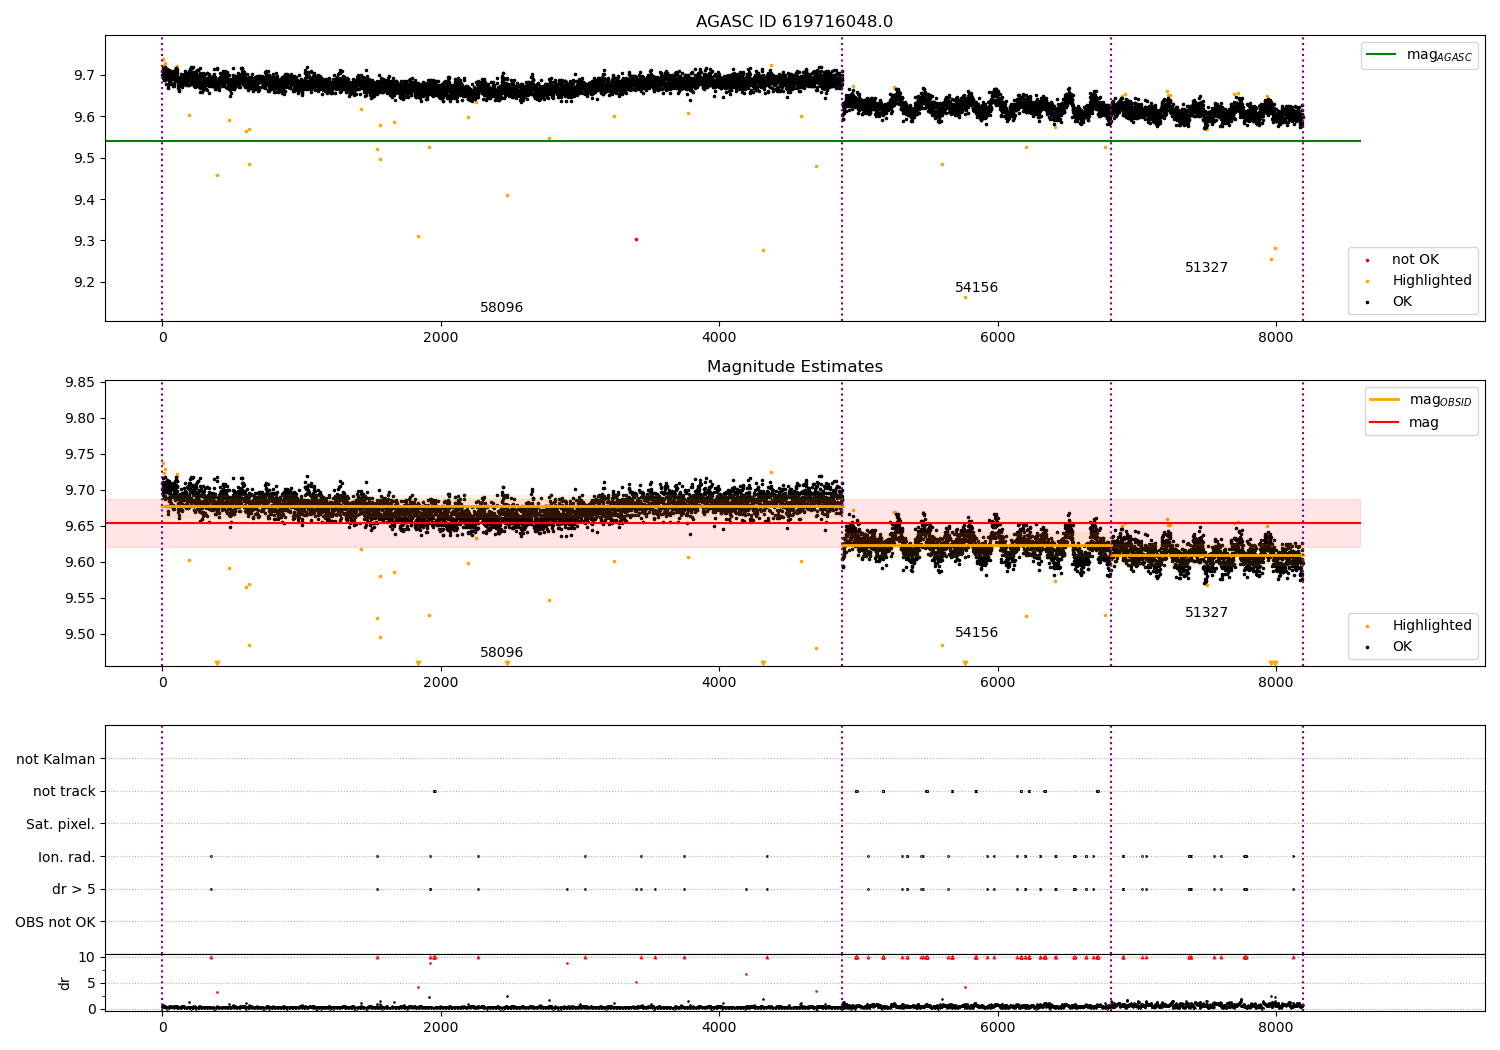Viewport: 1500px width, 1050px height.
Task: Click the 10 tick label on dr axis
Action: pos(88,958)
